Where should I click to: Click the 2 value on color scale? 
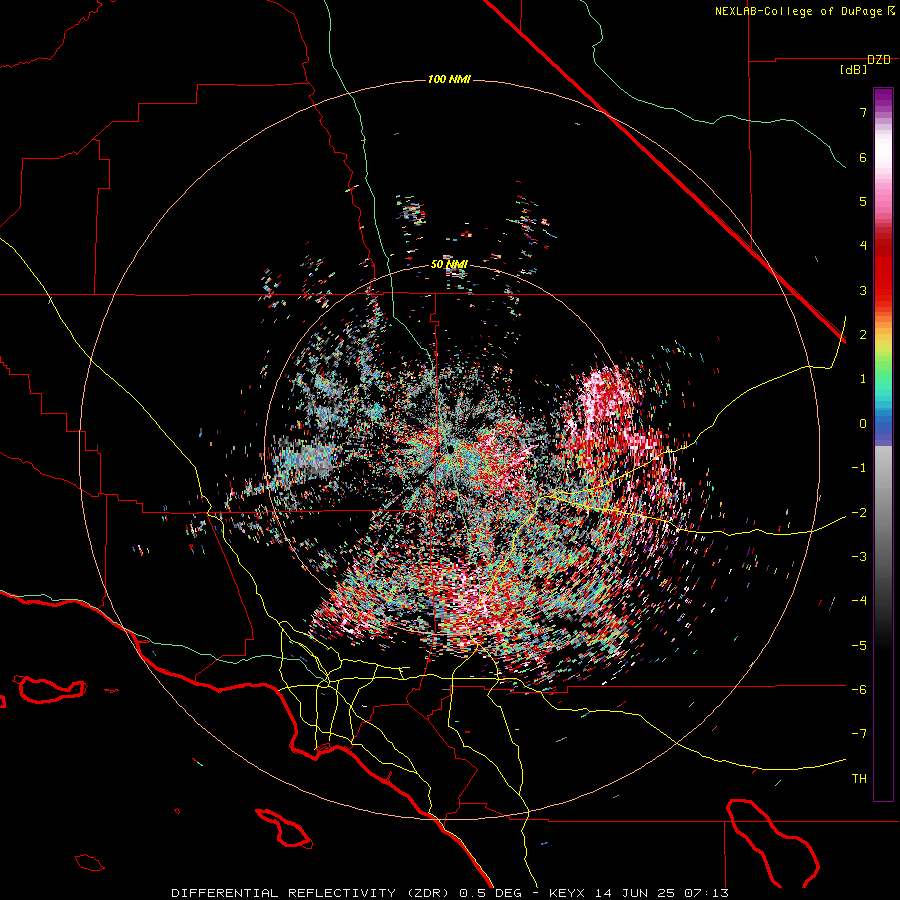coord(863,335)
